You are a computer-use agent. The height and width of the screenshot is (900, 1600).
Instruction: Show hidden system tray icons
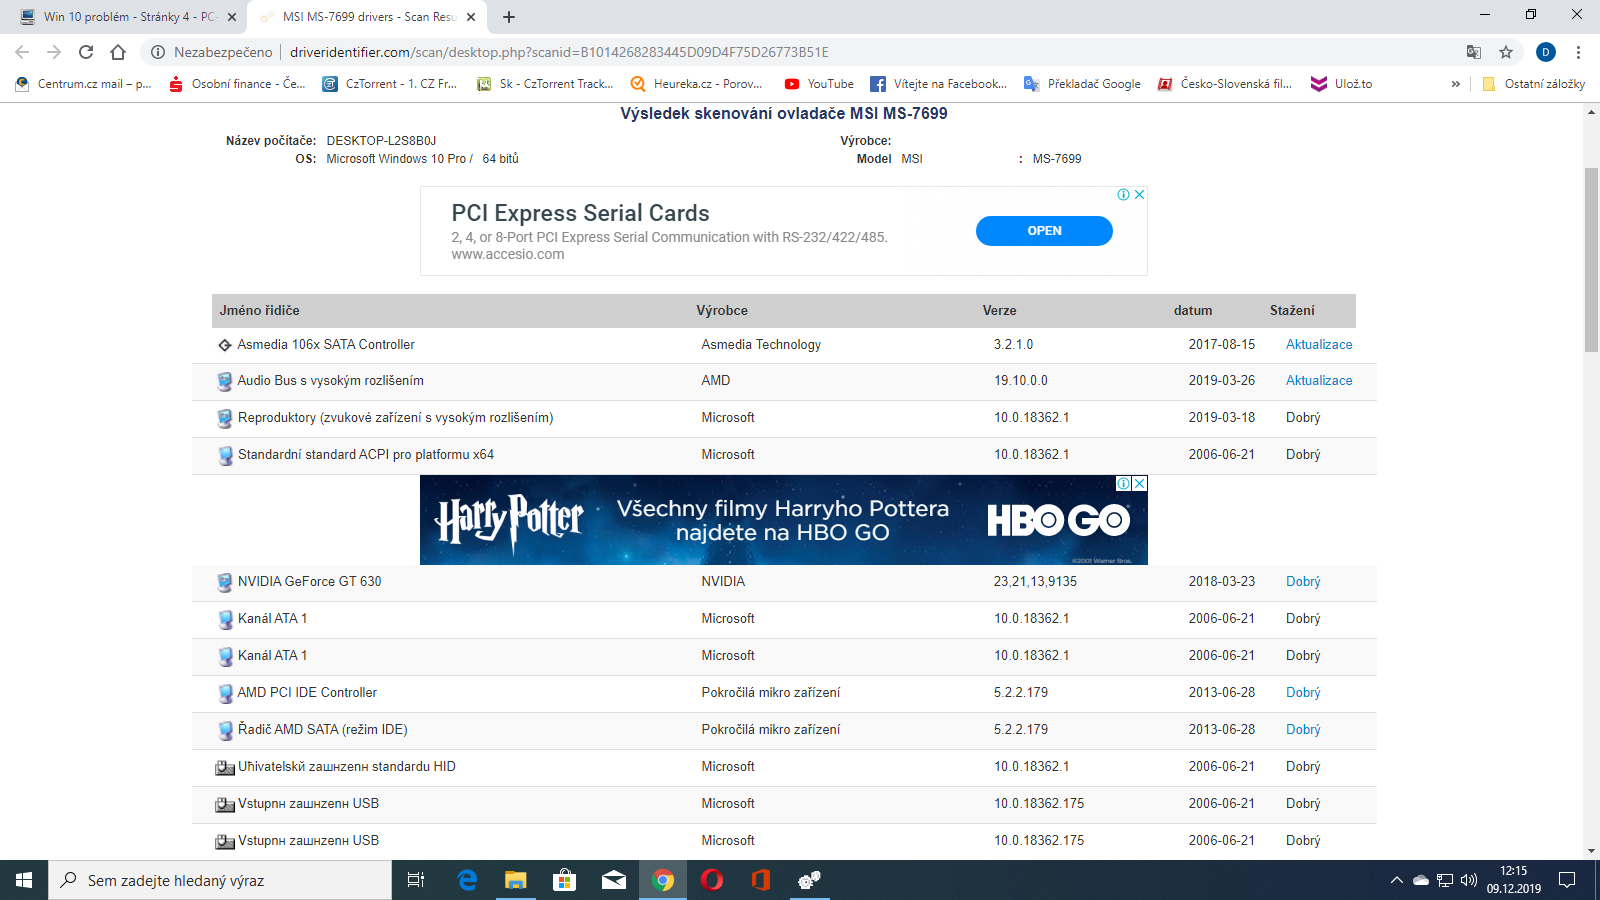1396,880
